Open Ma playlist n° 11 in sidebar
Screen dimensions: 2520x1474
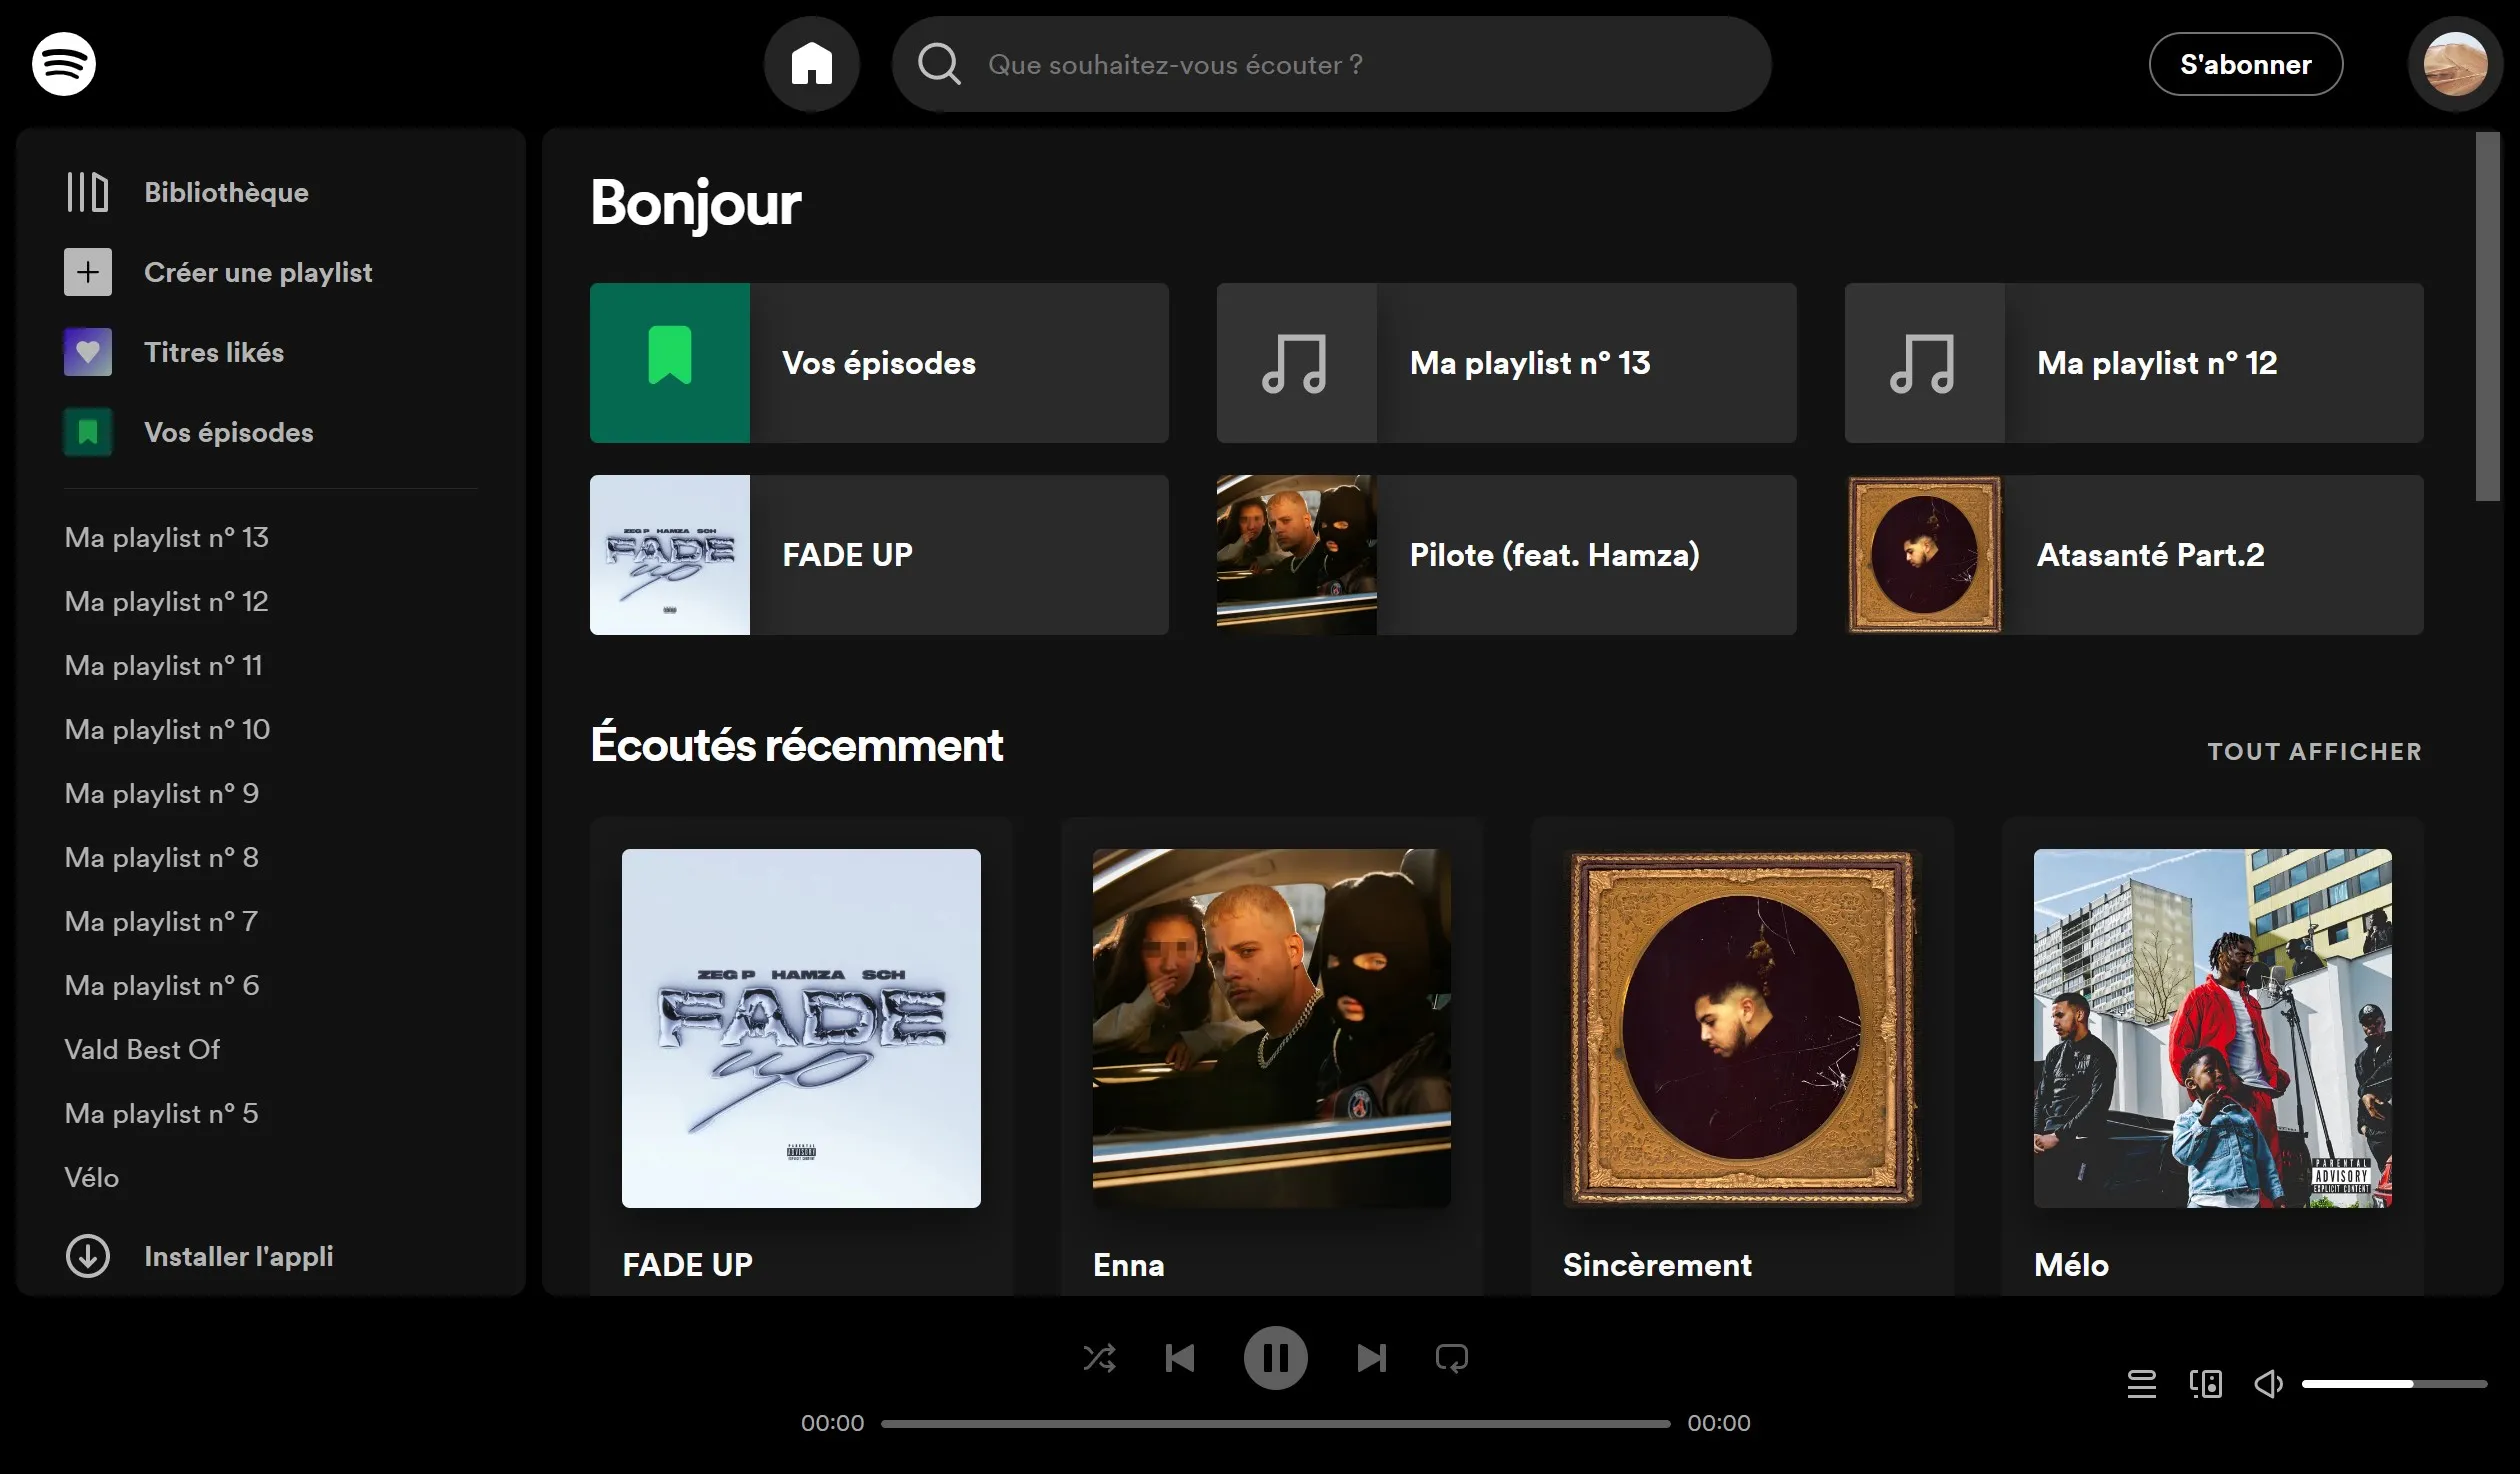163,665
